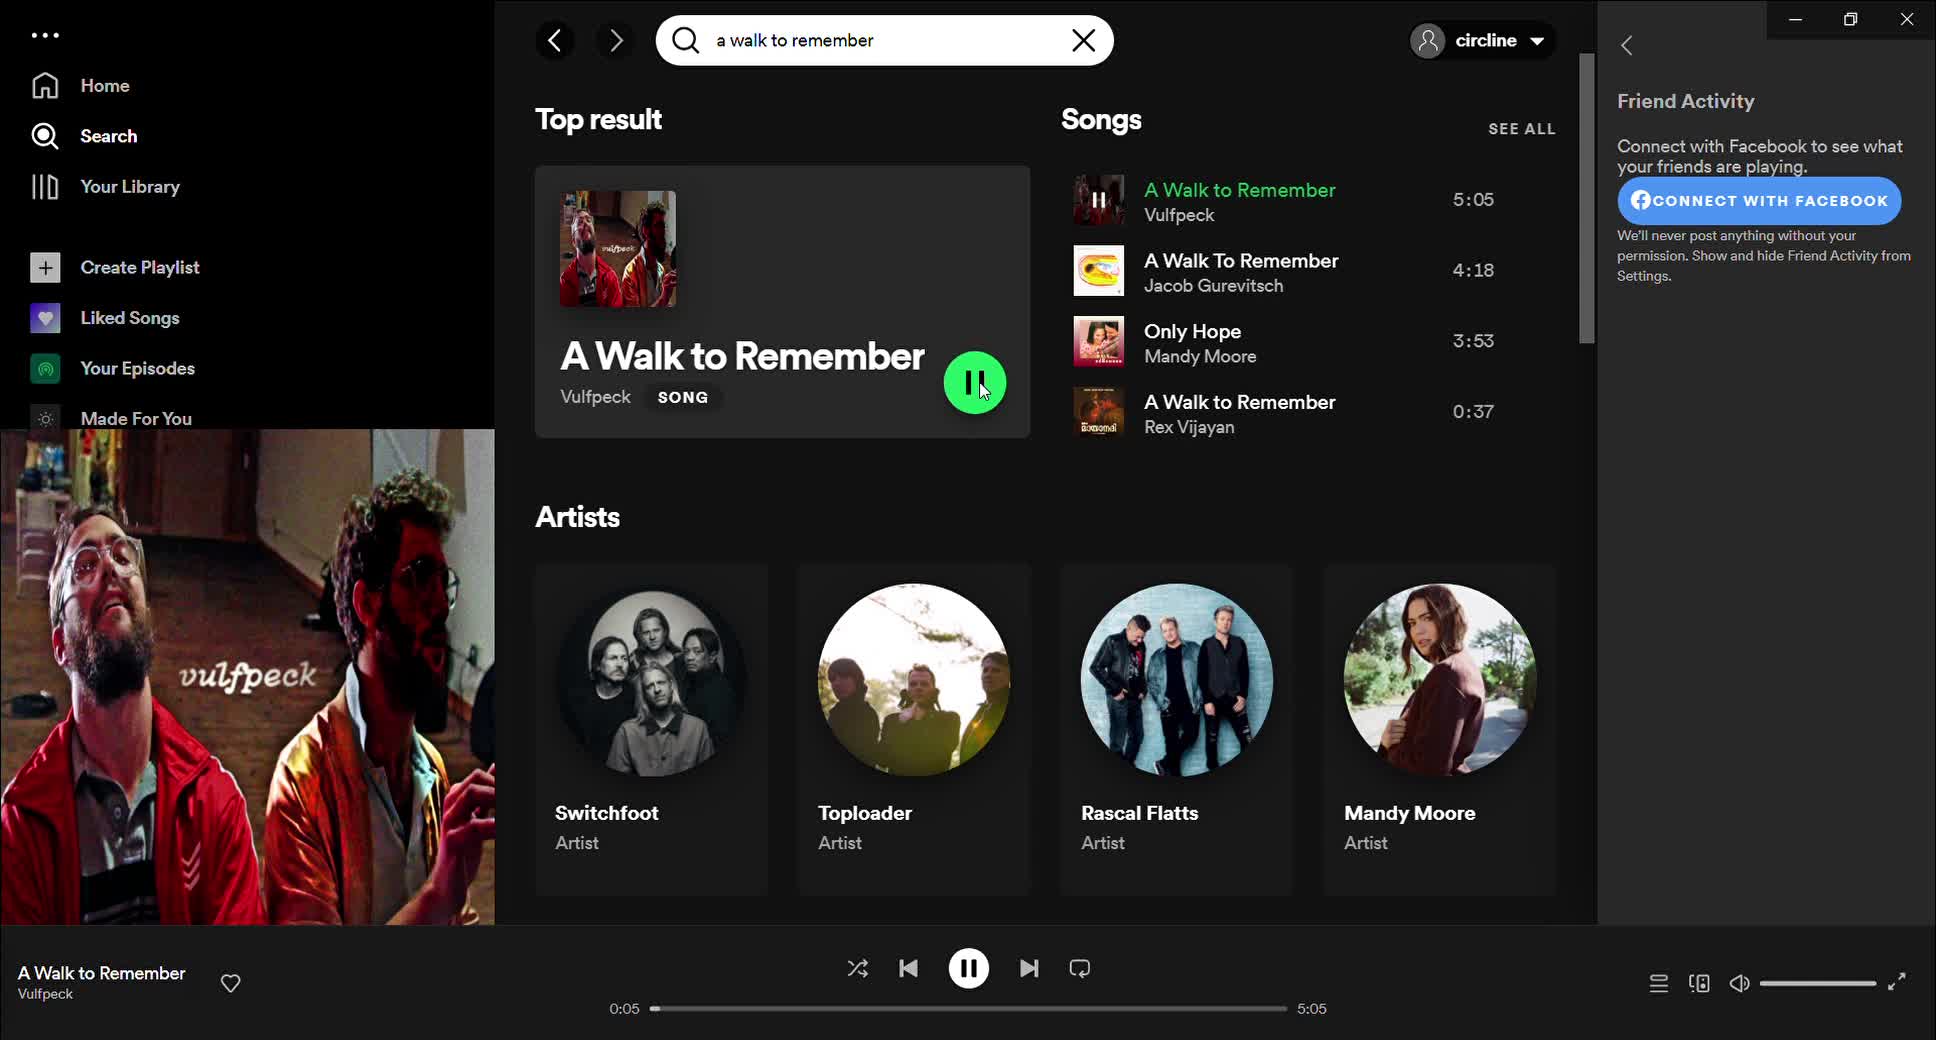Click SEE ALL next to Songs
The height and width of the screenshot is (1040, 1936).
pos(1521,128)
